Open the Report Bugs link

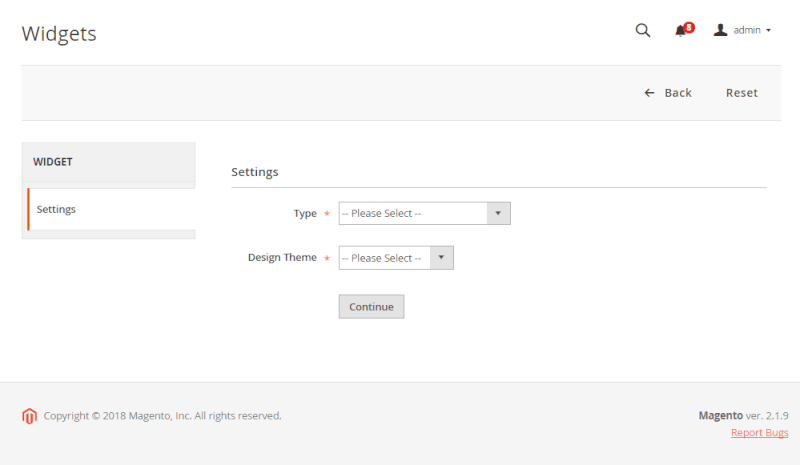(x=760, y=433)
